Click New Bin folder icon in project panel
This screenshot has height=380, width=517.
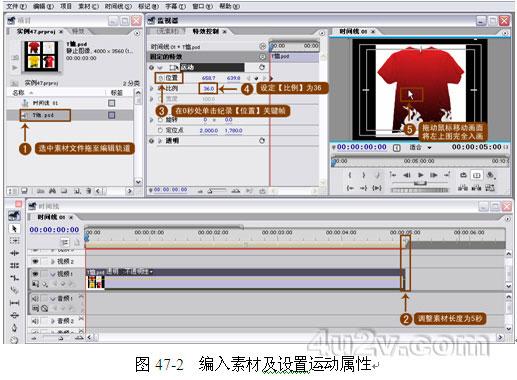tap(64, 191)
